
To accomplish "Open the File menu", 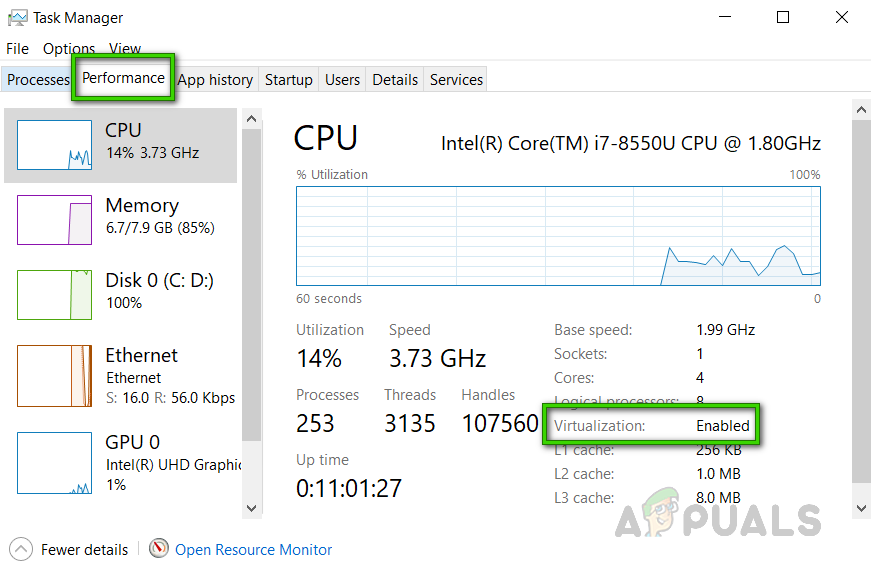I will pyautogui.click(x=17, y=48).
